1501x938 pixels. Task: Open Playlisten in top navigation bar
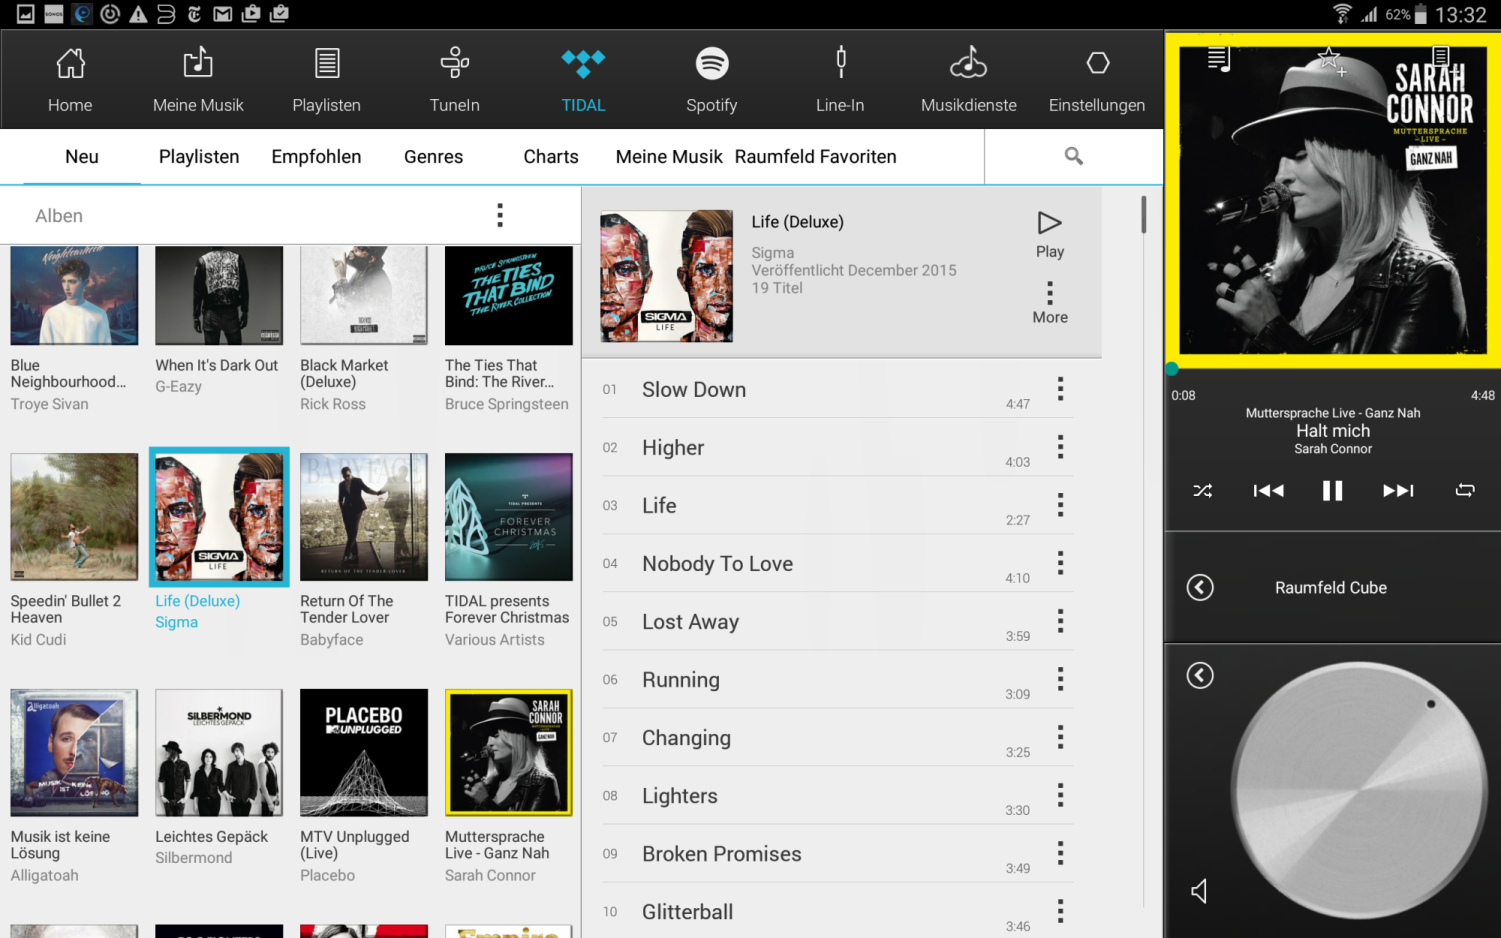(326, 80)
